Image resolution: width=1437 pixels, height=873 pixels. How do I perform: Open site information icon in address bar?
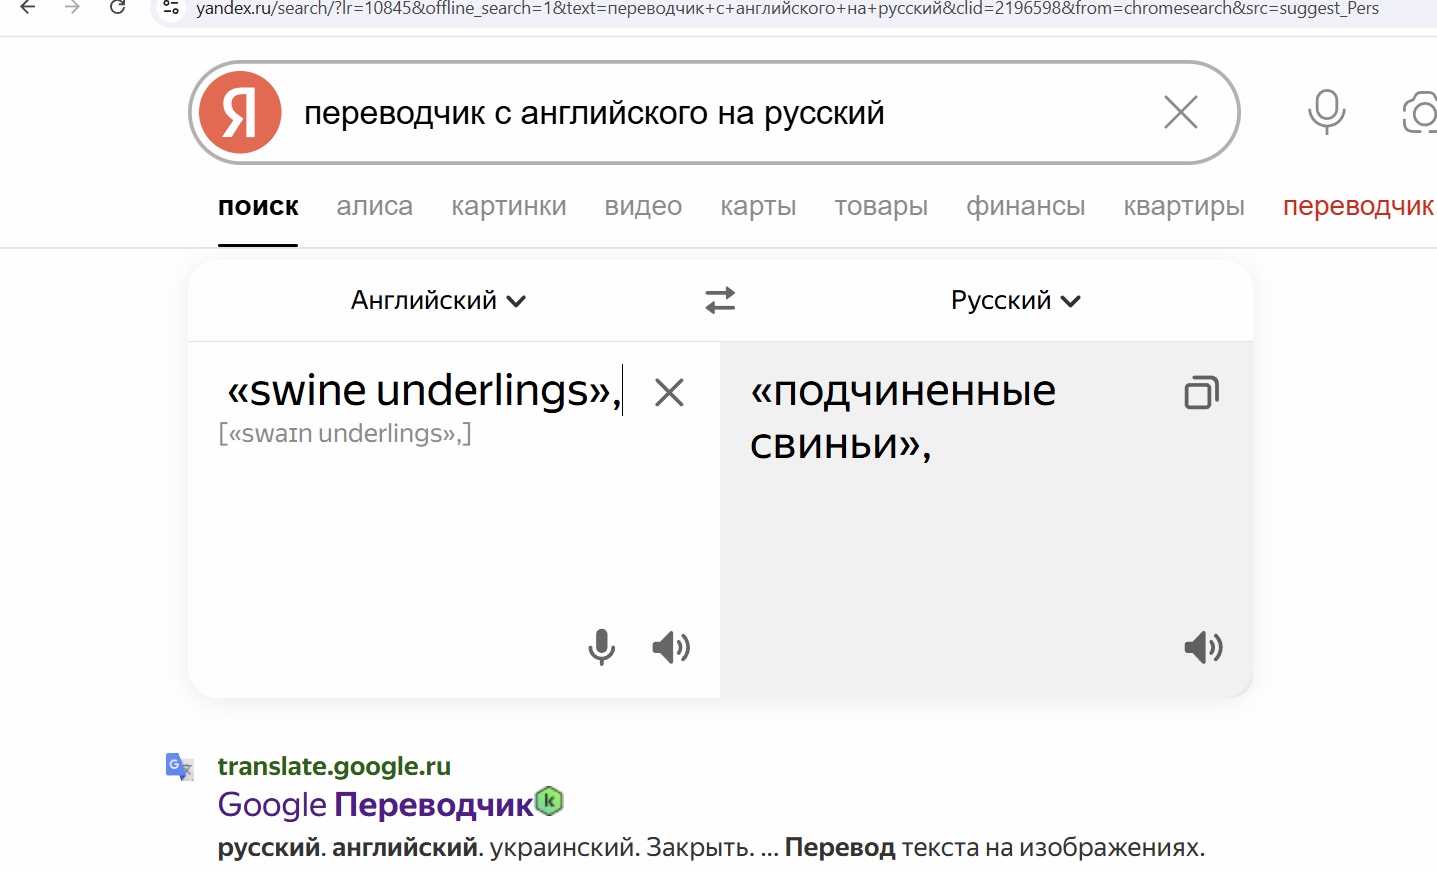(171, 8)
